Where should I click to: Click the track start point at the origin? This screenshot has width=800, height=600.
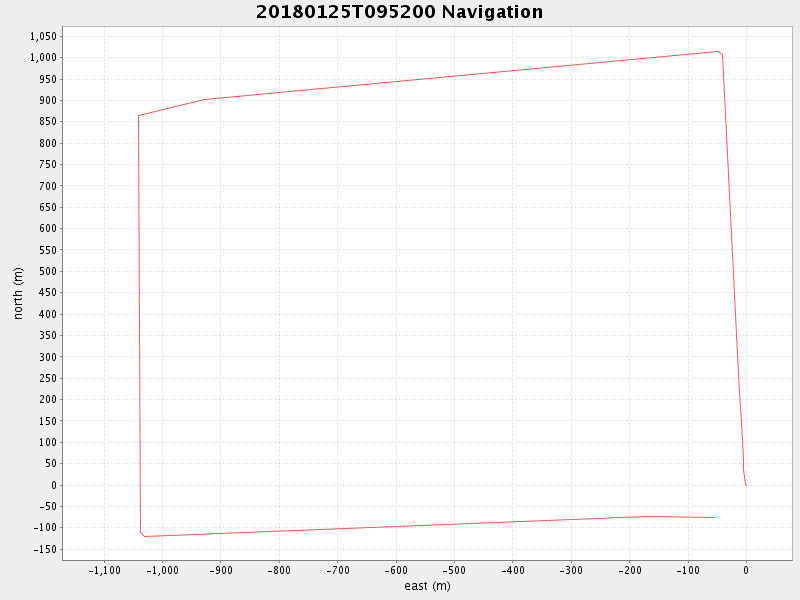pos(745,485)
